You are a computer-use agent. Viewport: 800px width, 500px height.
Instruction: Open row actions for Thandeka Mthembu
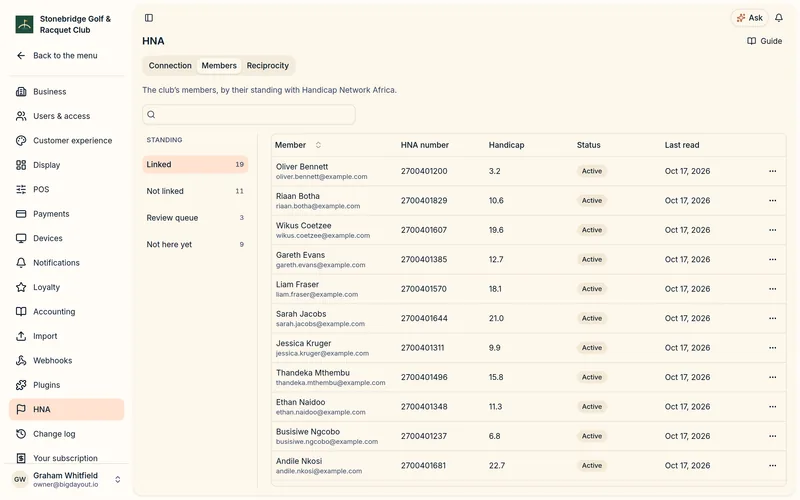coord(772,378)
